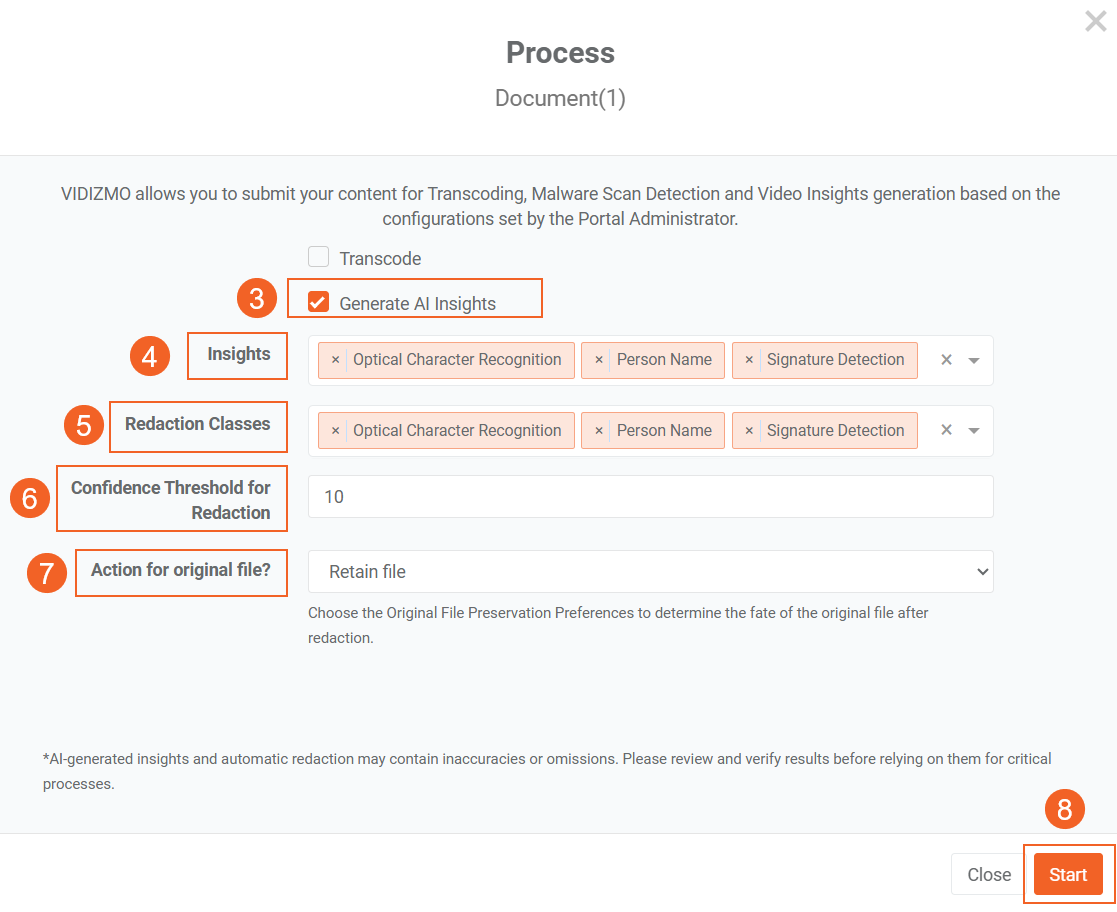
Task: Click the step 6 numbered marker
Action: [30, 497]
